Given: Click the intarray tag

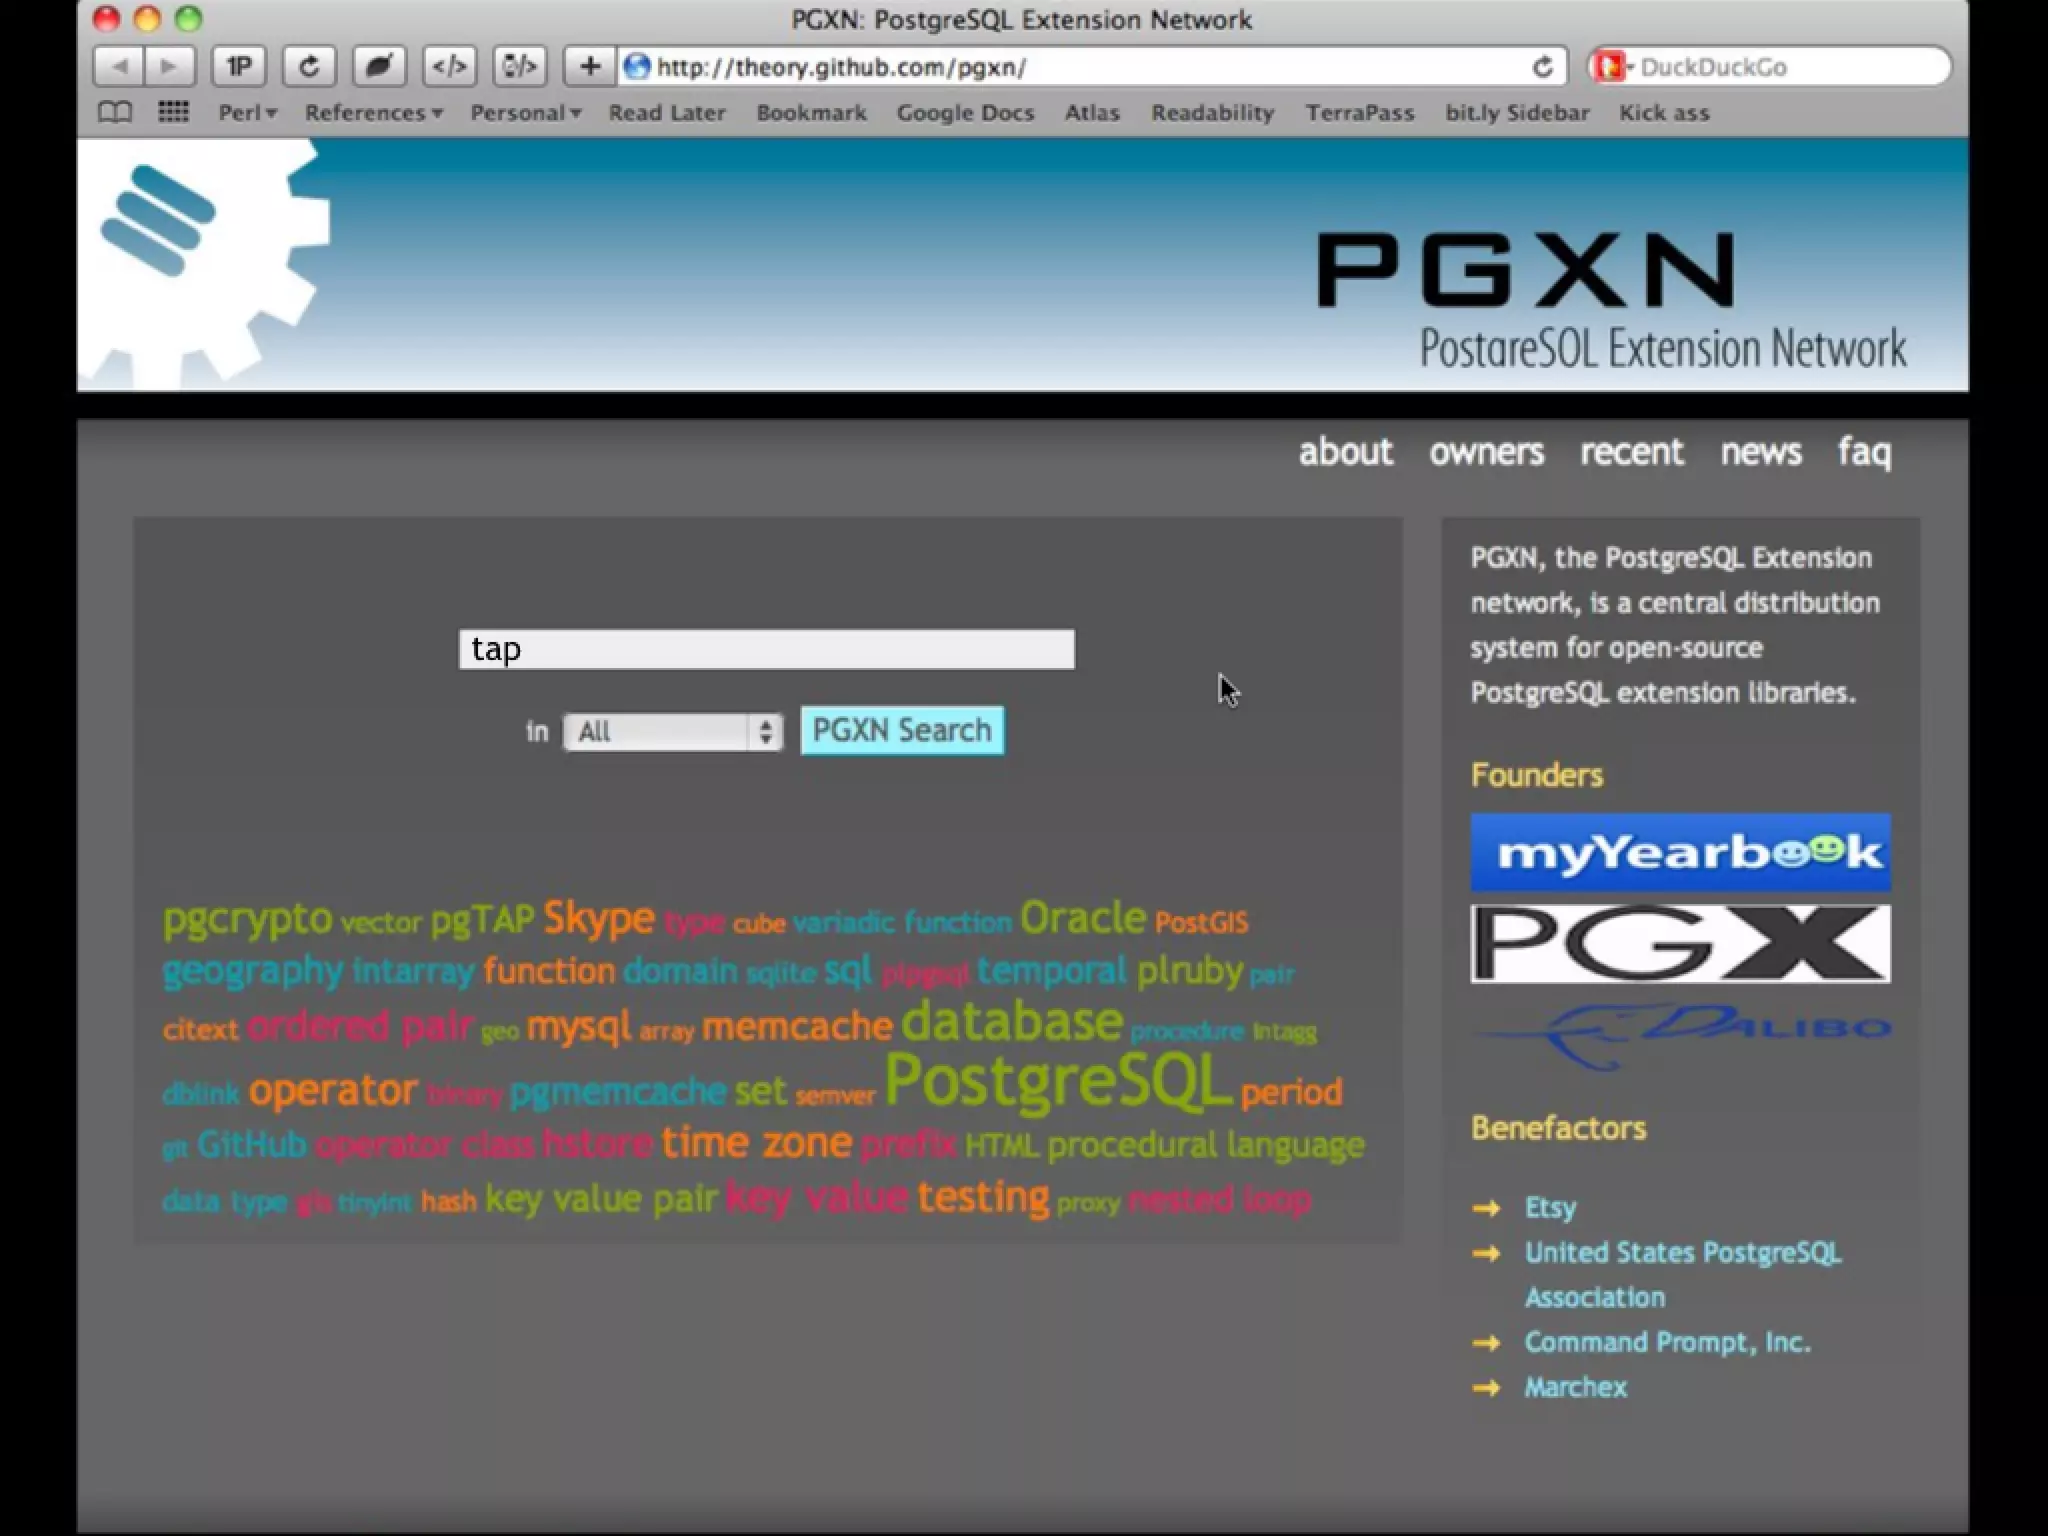Looking at the screenshot, I should pos(413,972).
